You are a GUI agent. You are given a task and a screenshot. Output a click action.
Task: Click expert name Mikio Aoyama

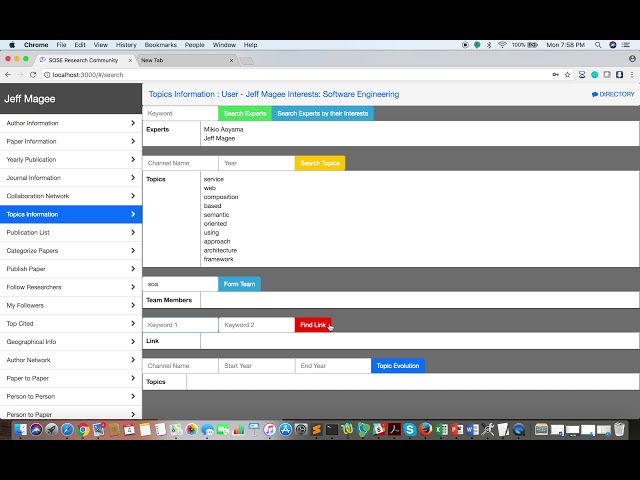click(x=224, y=129)
